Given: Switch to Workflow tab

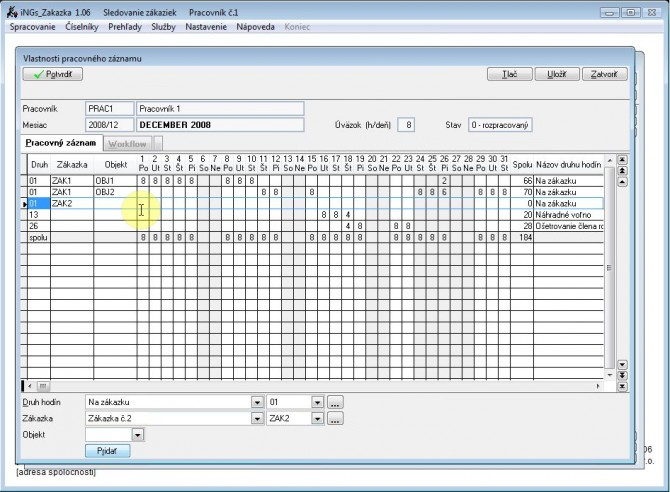Looking at the screenshot, I should tap(127, 144).
